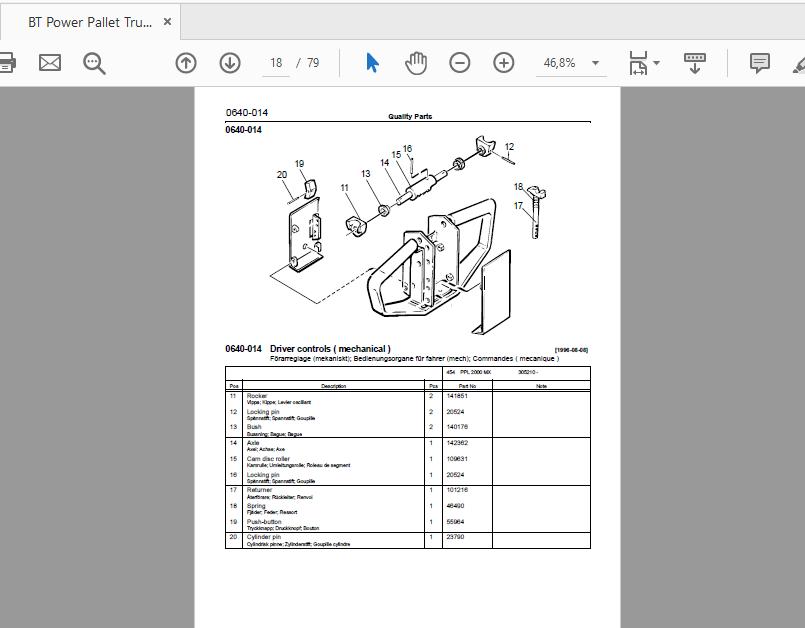The image size is (805, 628).
Task: Add a comment with the speech bubble icon
Action: click(x=759, y=63)
